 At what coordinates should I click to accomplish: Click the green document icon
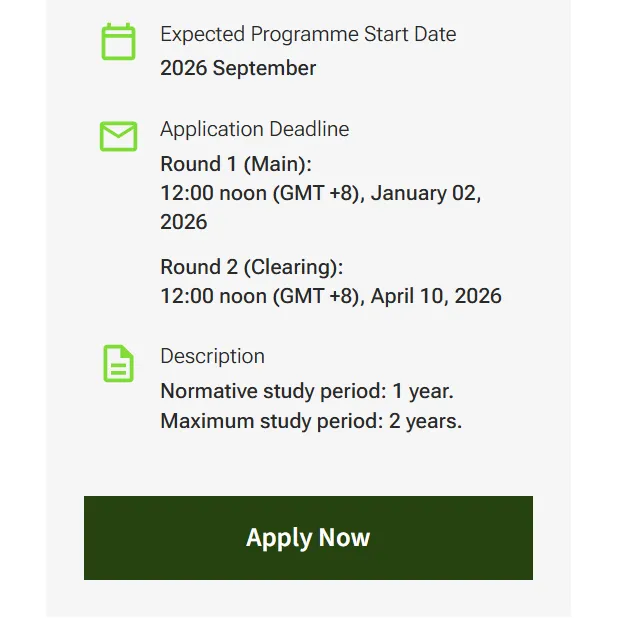118,363
